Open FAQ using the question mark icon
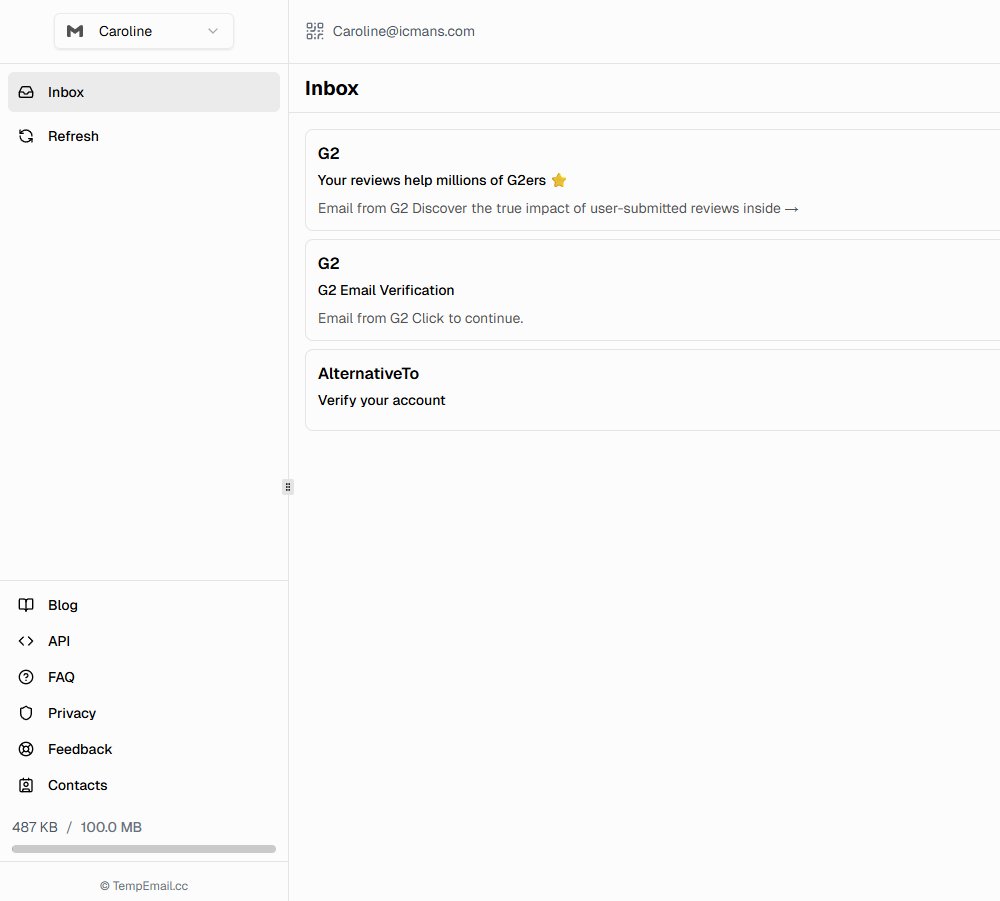This screenshot has height=901, width=1000. pyautogui.click(x=26, y=677)
